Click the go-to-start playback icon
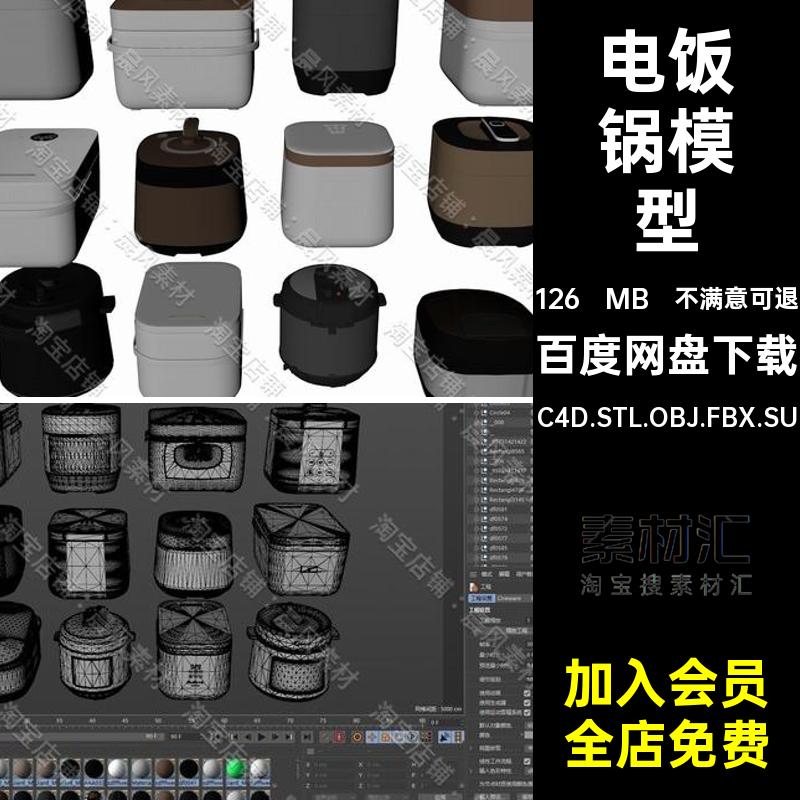The height and width of the screenshot is (800, 800). [234, 737]
